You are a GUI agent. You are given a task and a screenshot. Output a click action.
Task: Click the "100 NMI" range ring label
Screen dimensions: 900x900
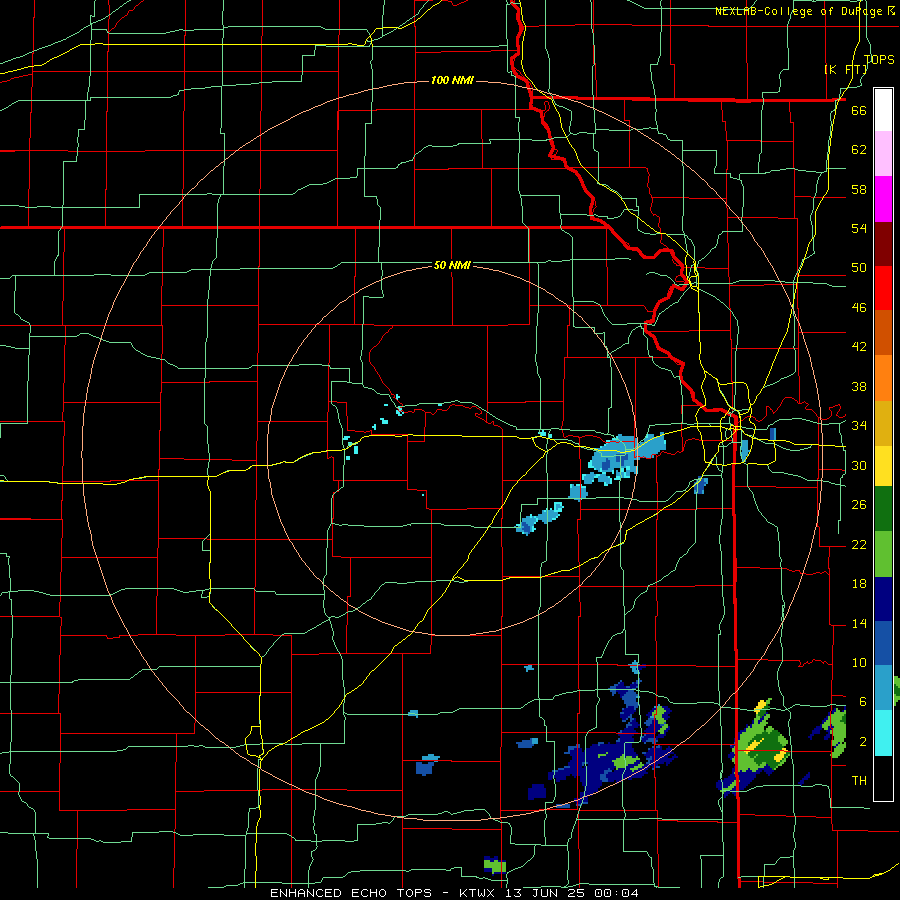452,80
